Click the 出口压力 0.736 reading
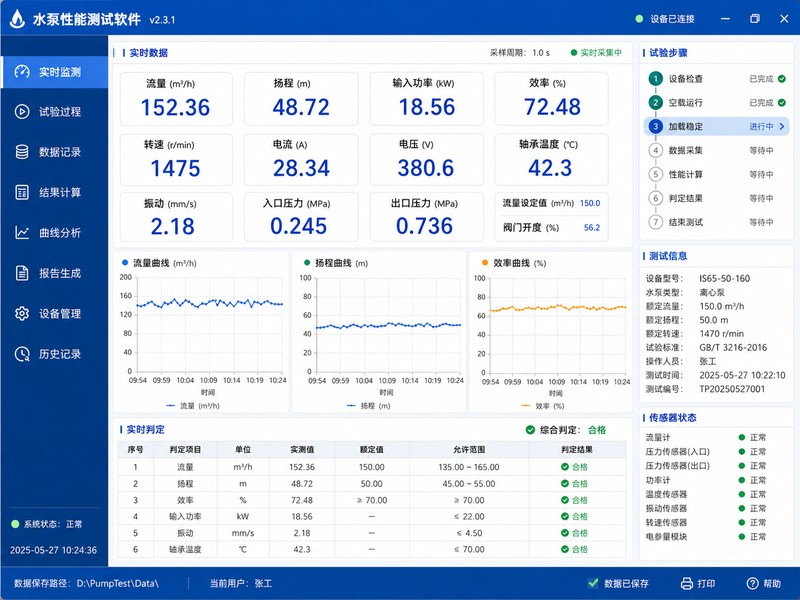The height and width of the screenshot is (600, 800). (424, 226)
